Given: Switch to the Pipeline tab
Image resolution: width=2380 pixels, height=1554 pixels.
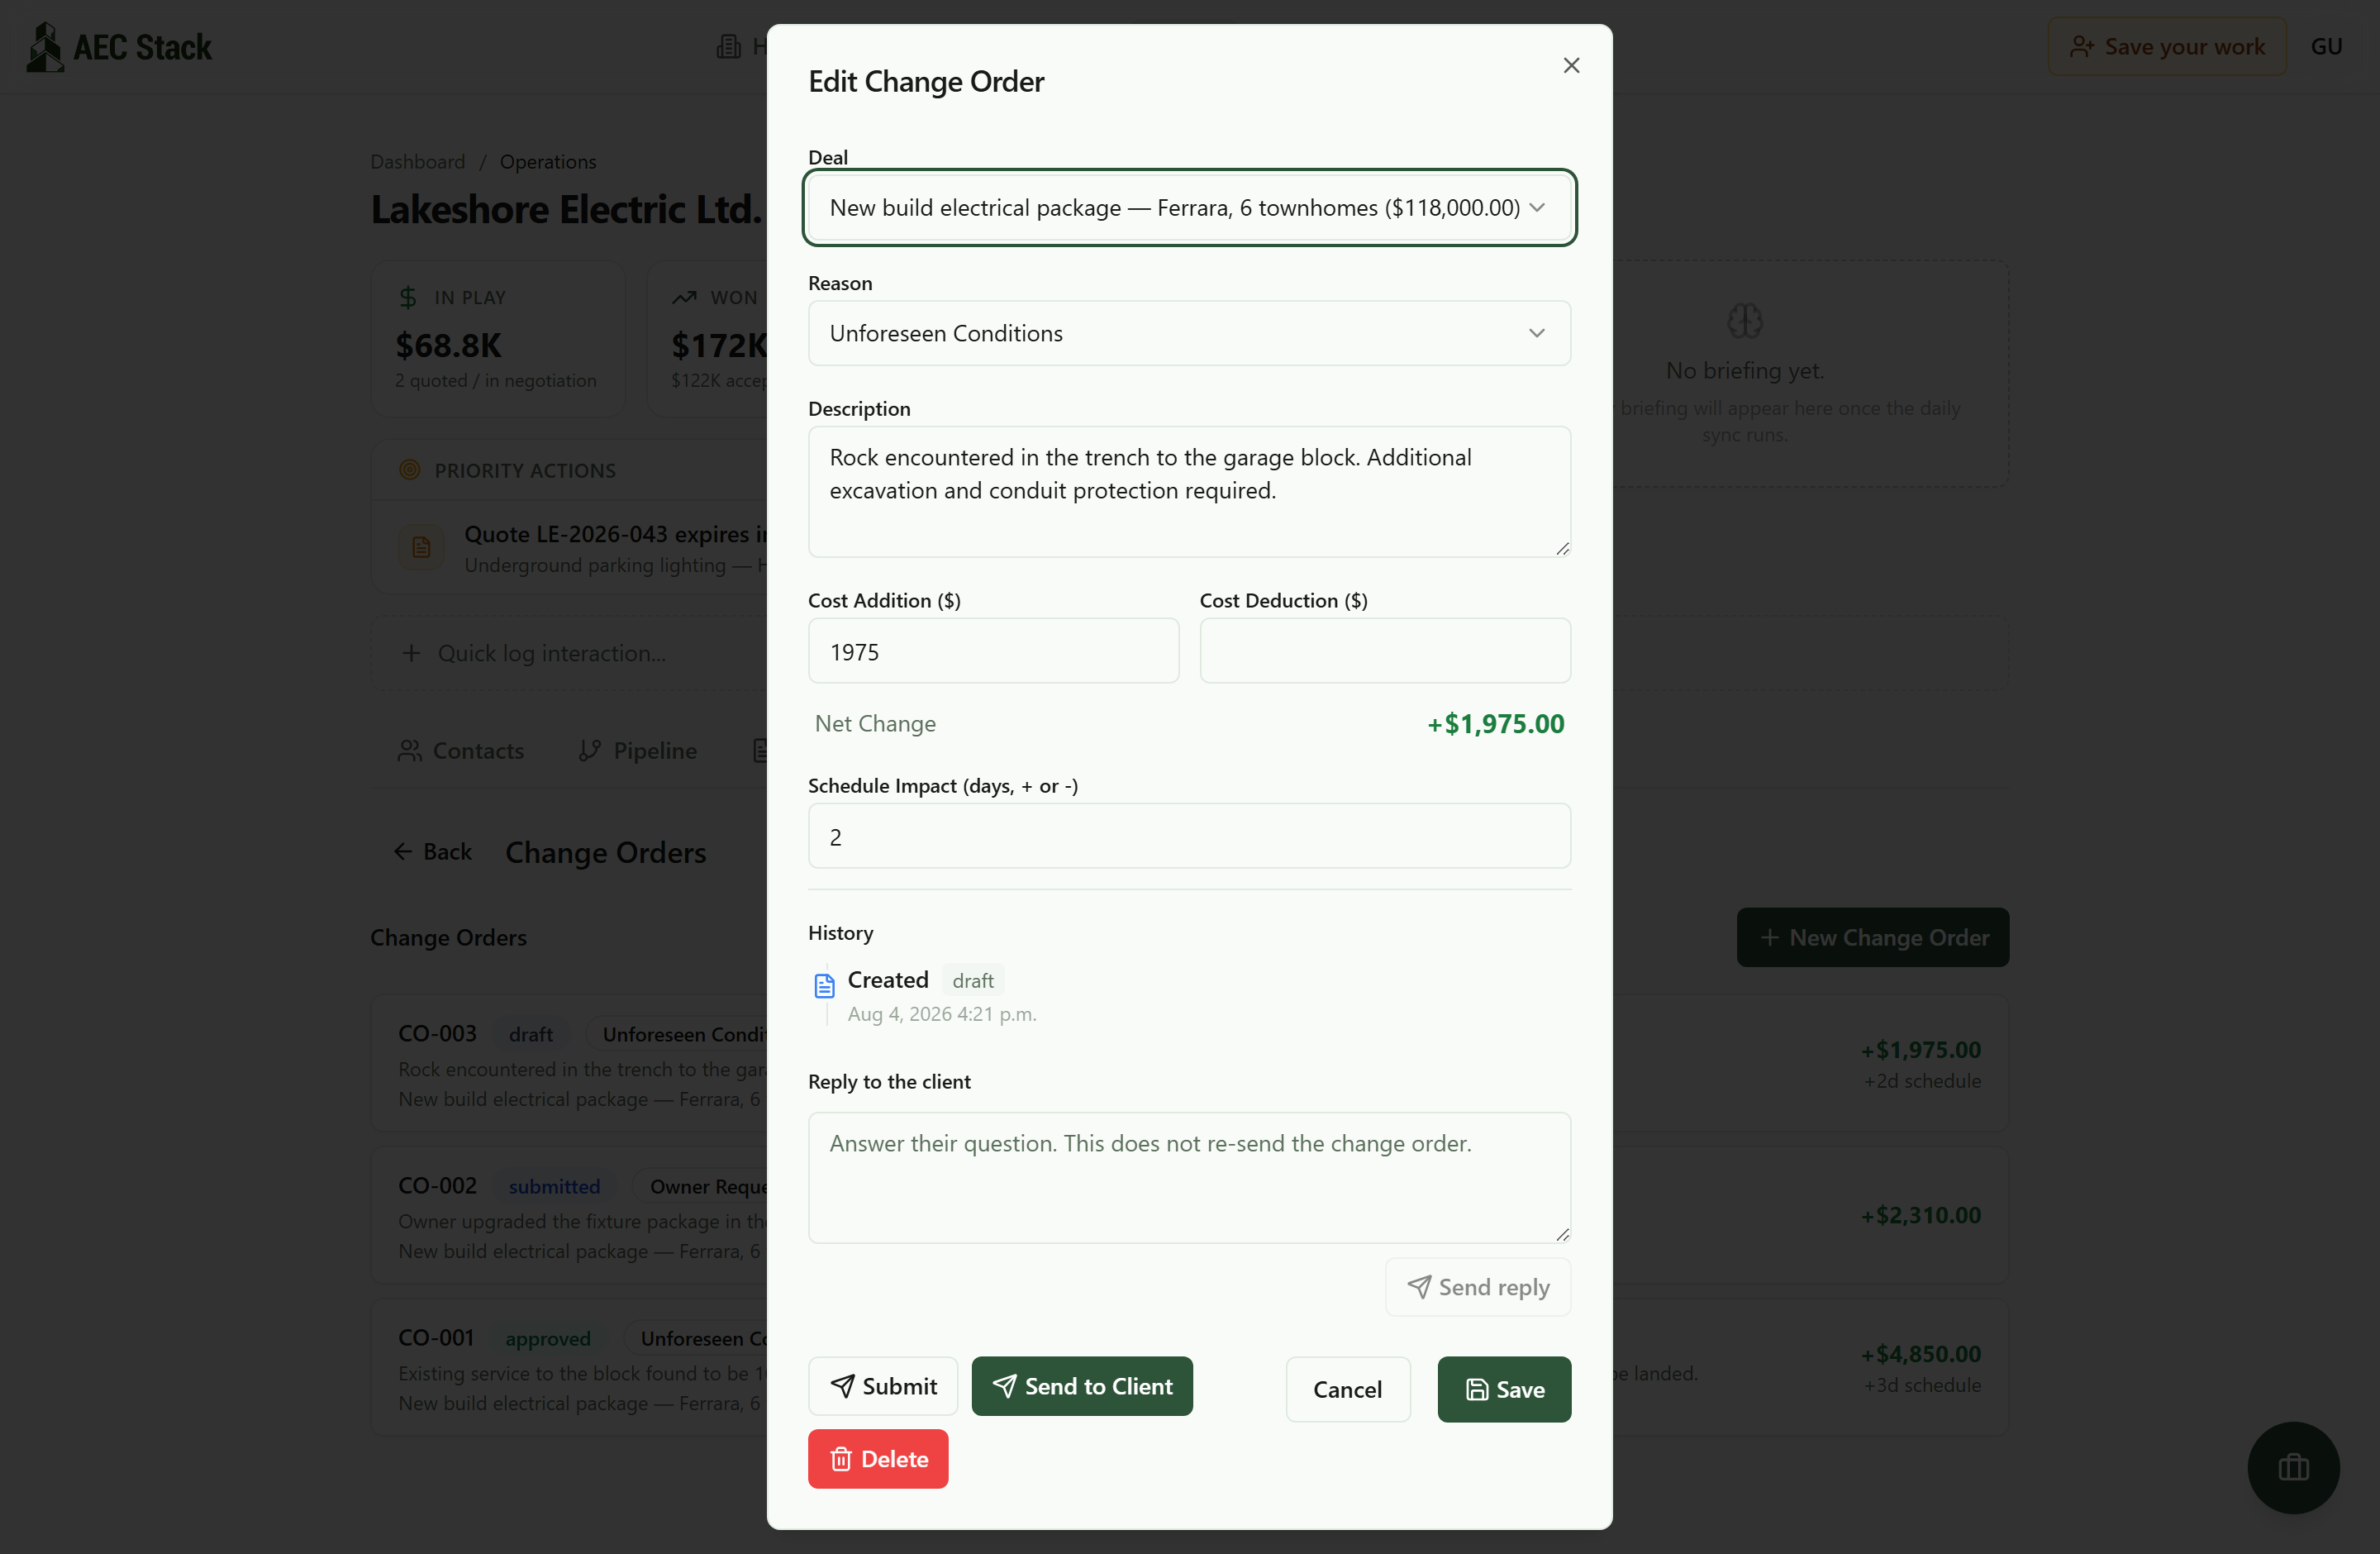Looking at the screenshot, I should [637, 751].
